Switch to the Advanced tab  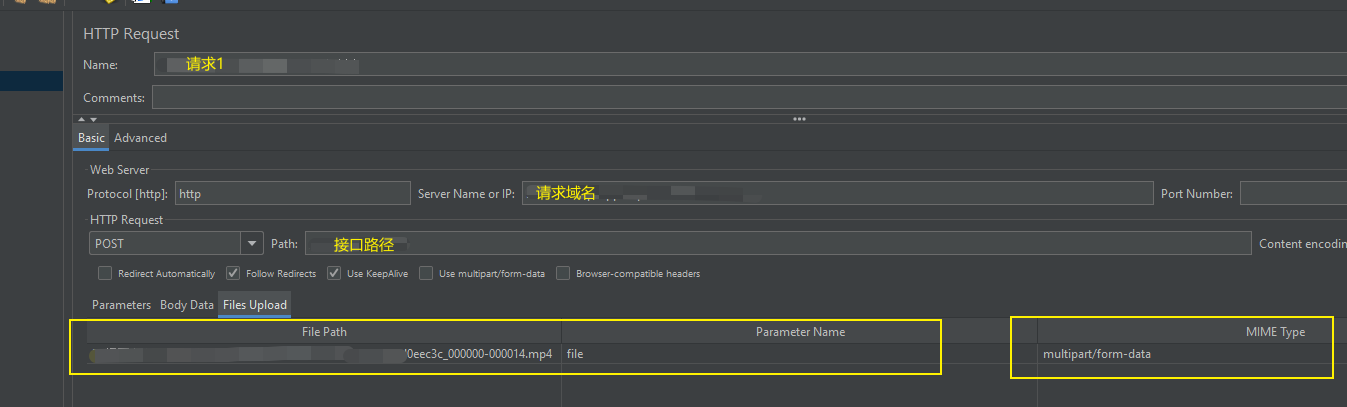140,138
